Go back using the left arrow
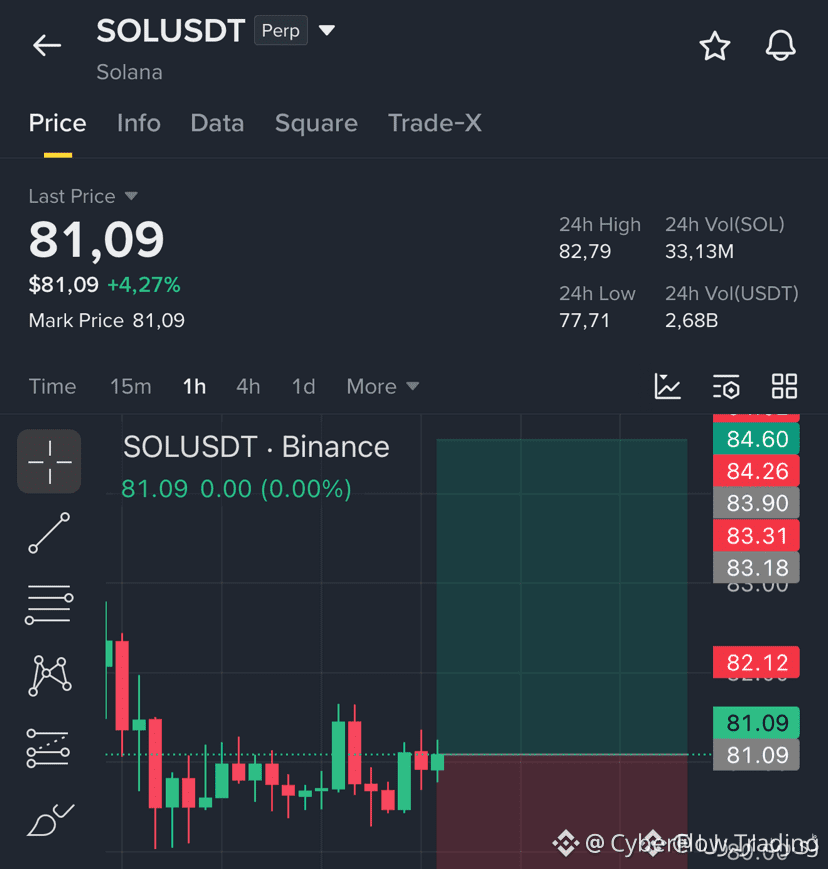Image resolution: width=828 pixels, height=869 pixels. (x=47, y=45)
